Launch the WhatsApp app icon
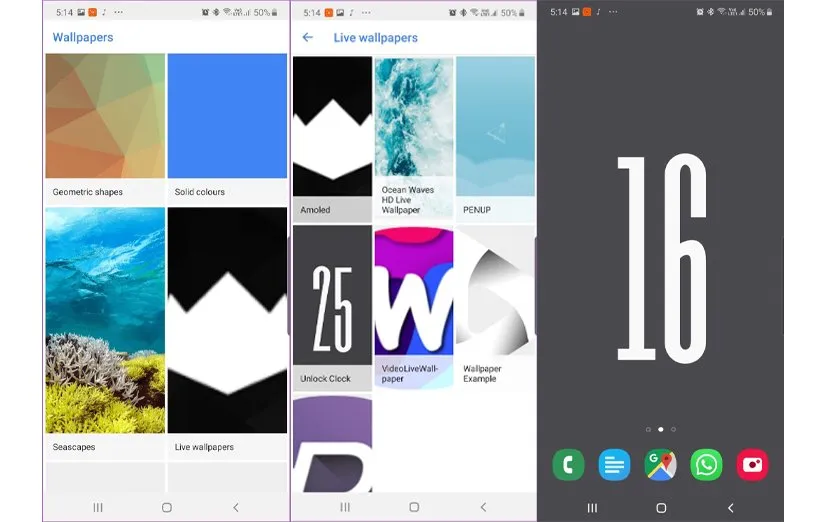The image size is (822, 522). point(706,464)
